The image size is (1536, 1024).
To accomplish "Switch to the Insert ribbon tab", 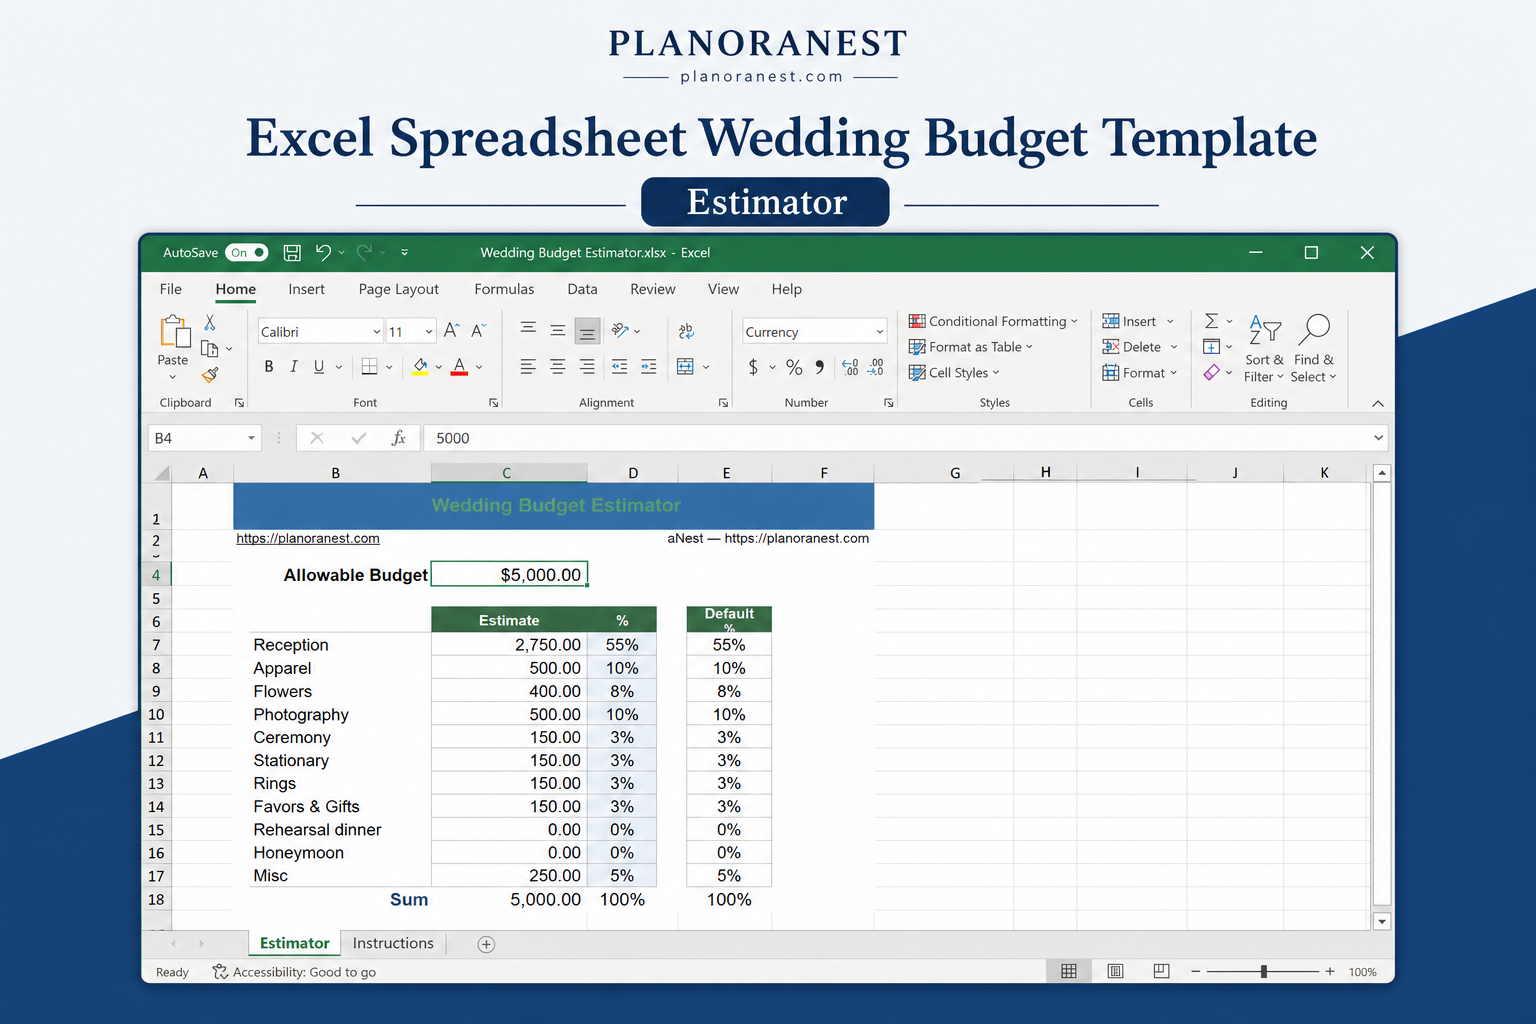I will click(306, 289).
